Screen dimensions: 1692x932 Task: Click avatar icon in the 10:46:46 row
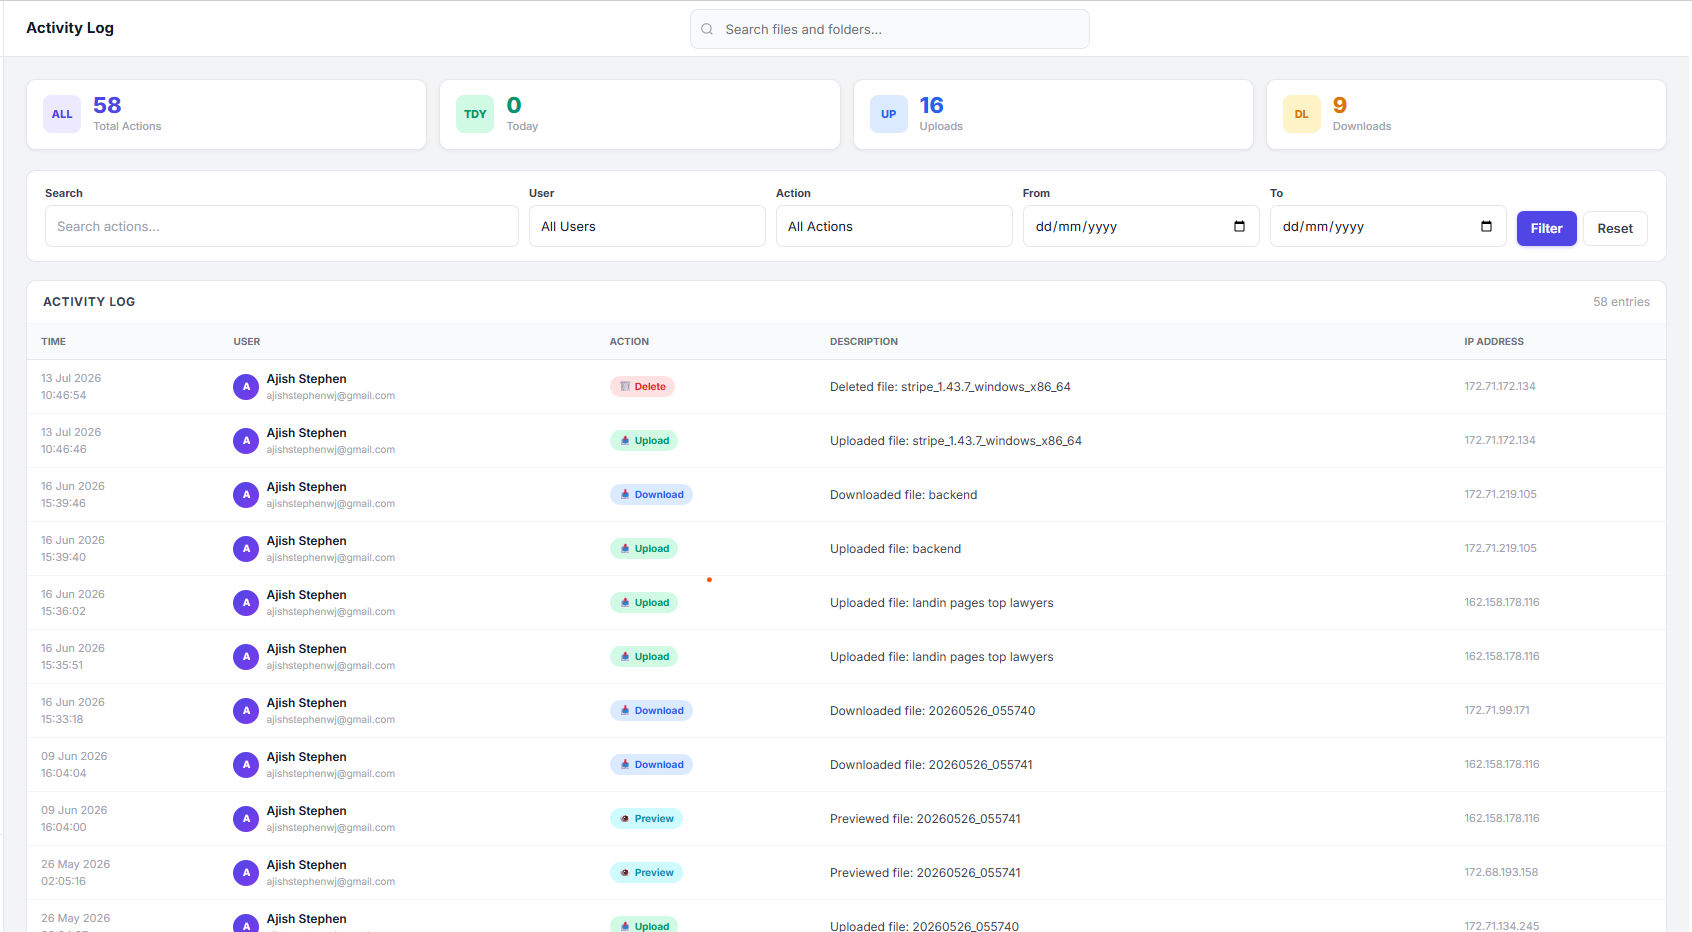tap(246, 441)
